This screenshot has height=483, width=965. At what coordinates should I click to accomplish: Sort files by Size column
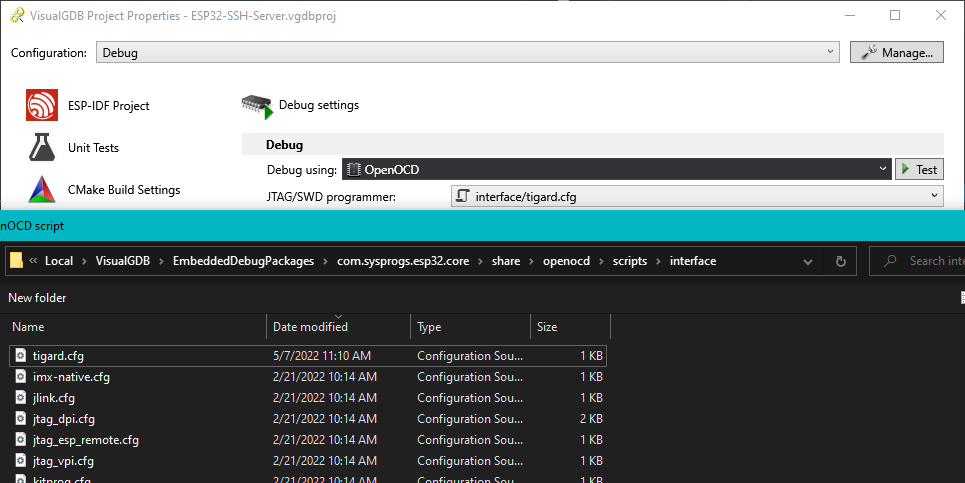tap(570, 327)
